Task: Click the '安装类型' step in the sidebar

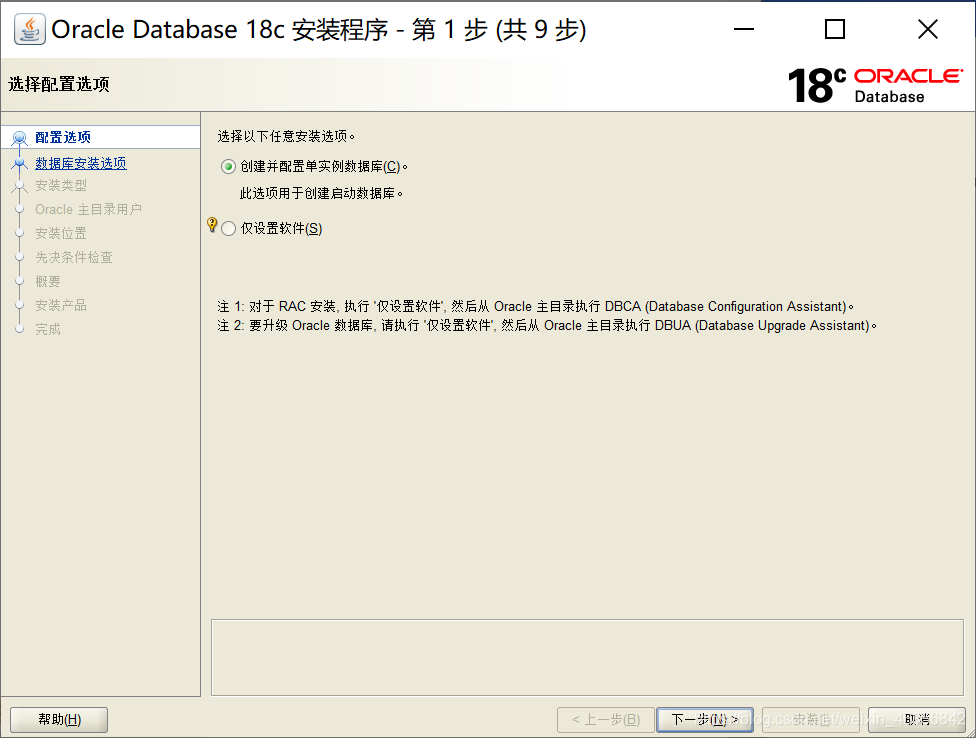Action: pos(61,185)
